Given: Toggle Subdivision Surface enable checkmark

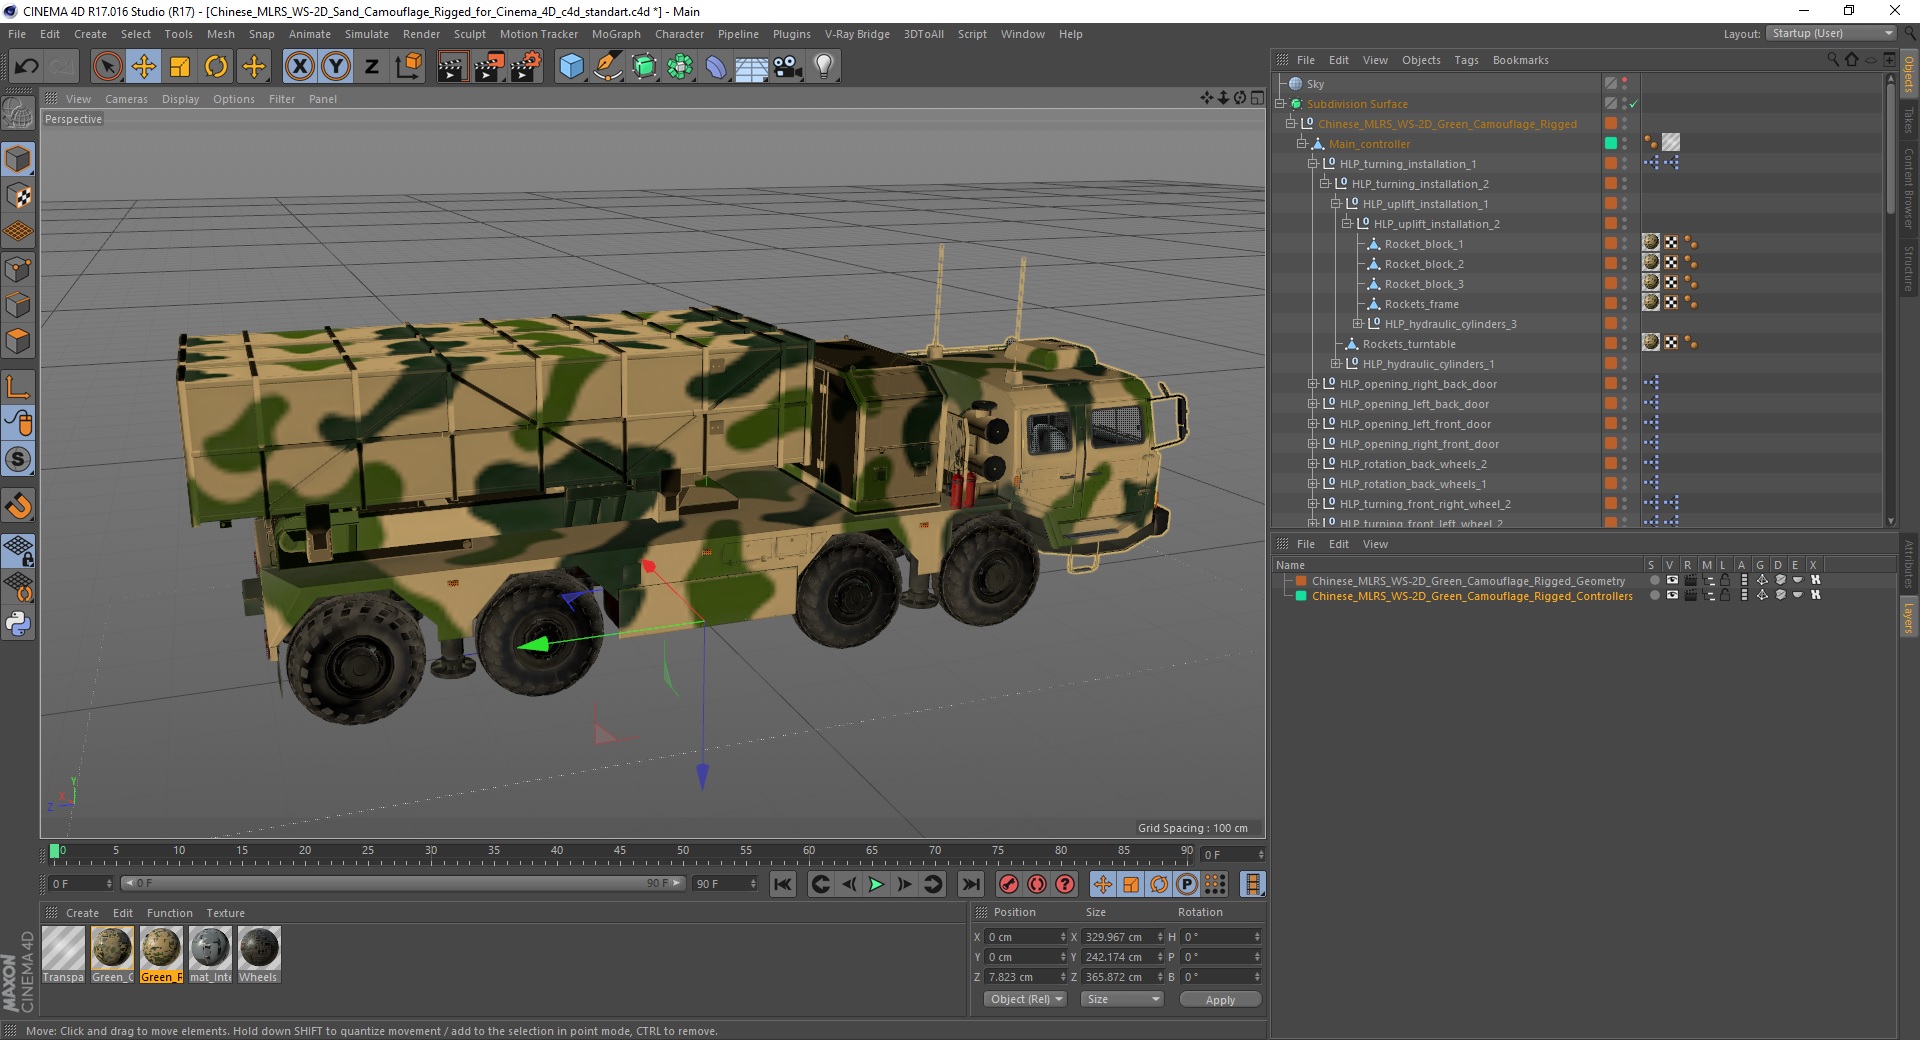Looking at the screenshot, I should coord(1634,104).
